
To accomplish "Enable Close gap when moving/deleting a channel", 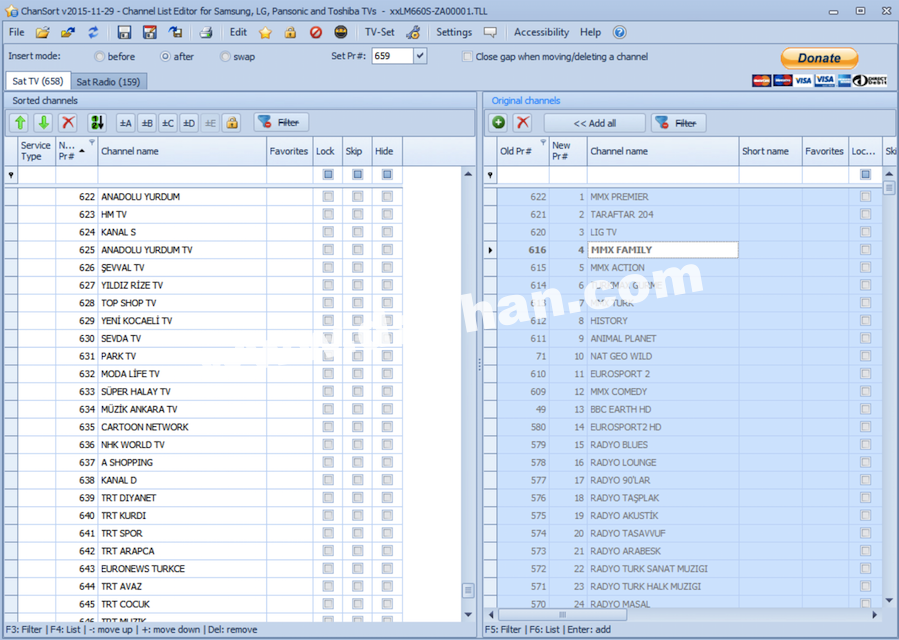I will click(468, 57).
